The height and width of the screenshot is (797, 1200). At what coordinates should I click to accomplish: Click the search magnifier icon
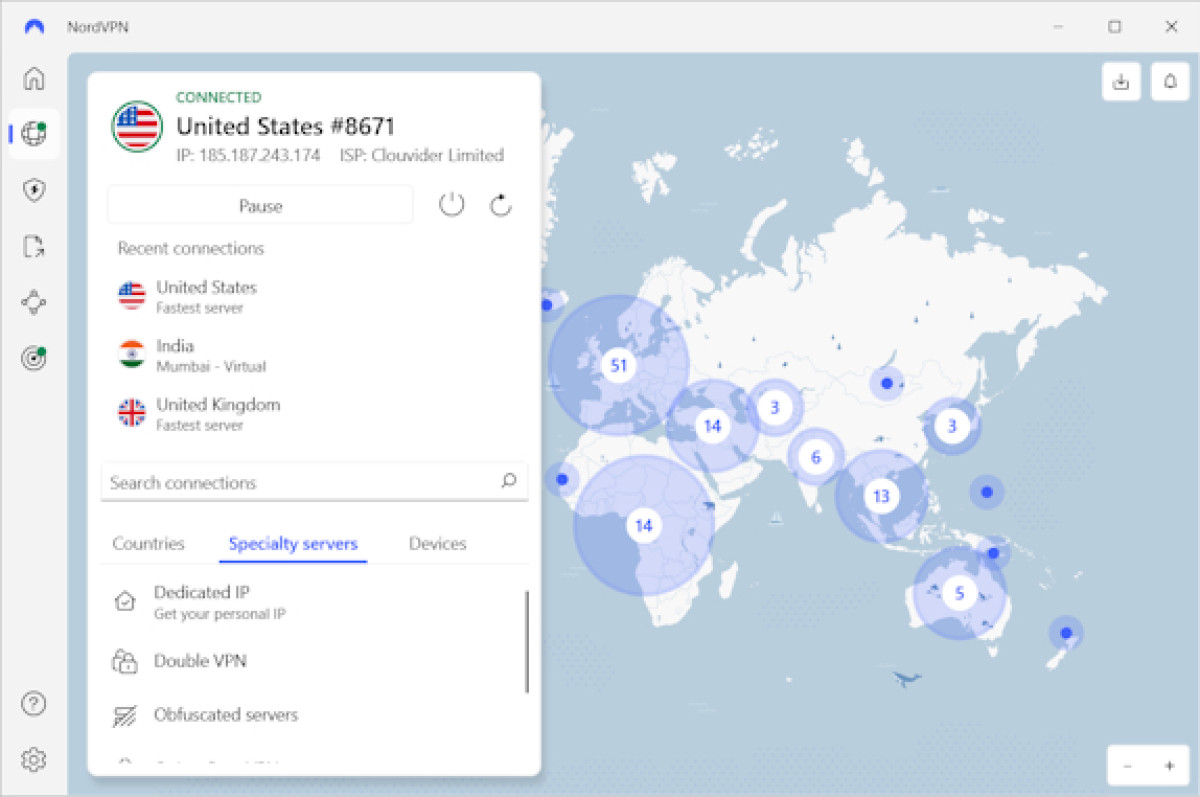(x=509, y=481)
